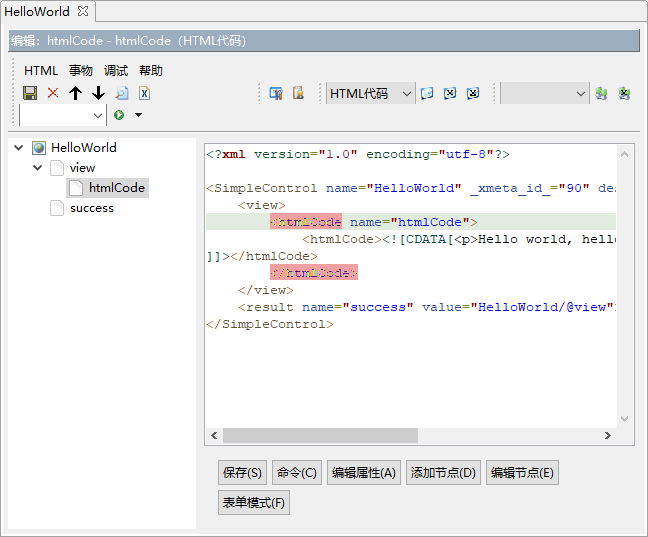Click the 编辑: htmlCode title bar
Screen dimensions: 648x537
[324, 41]
